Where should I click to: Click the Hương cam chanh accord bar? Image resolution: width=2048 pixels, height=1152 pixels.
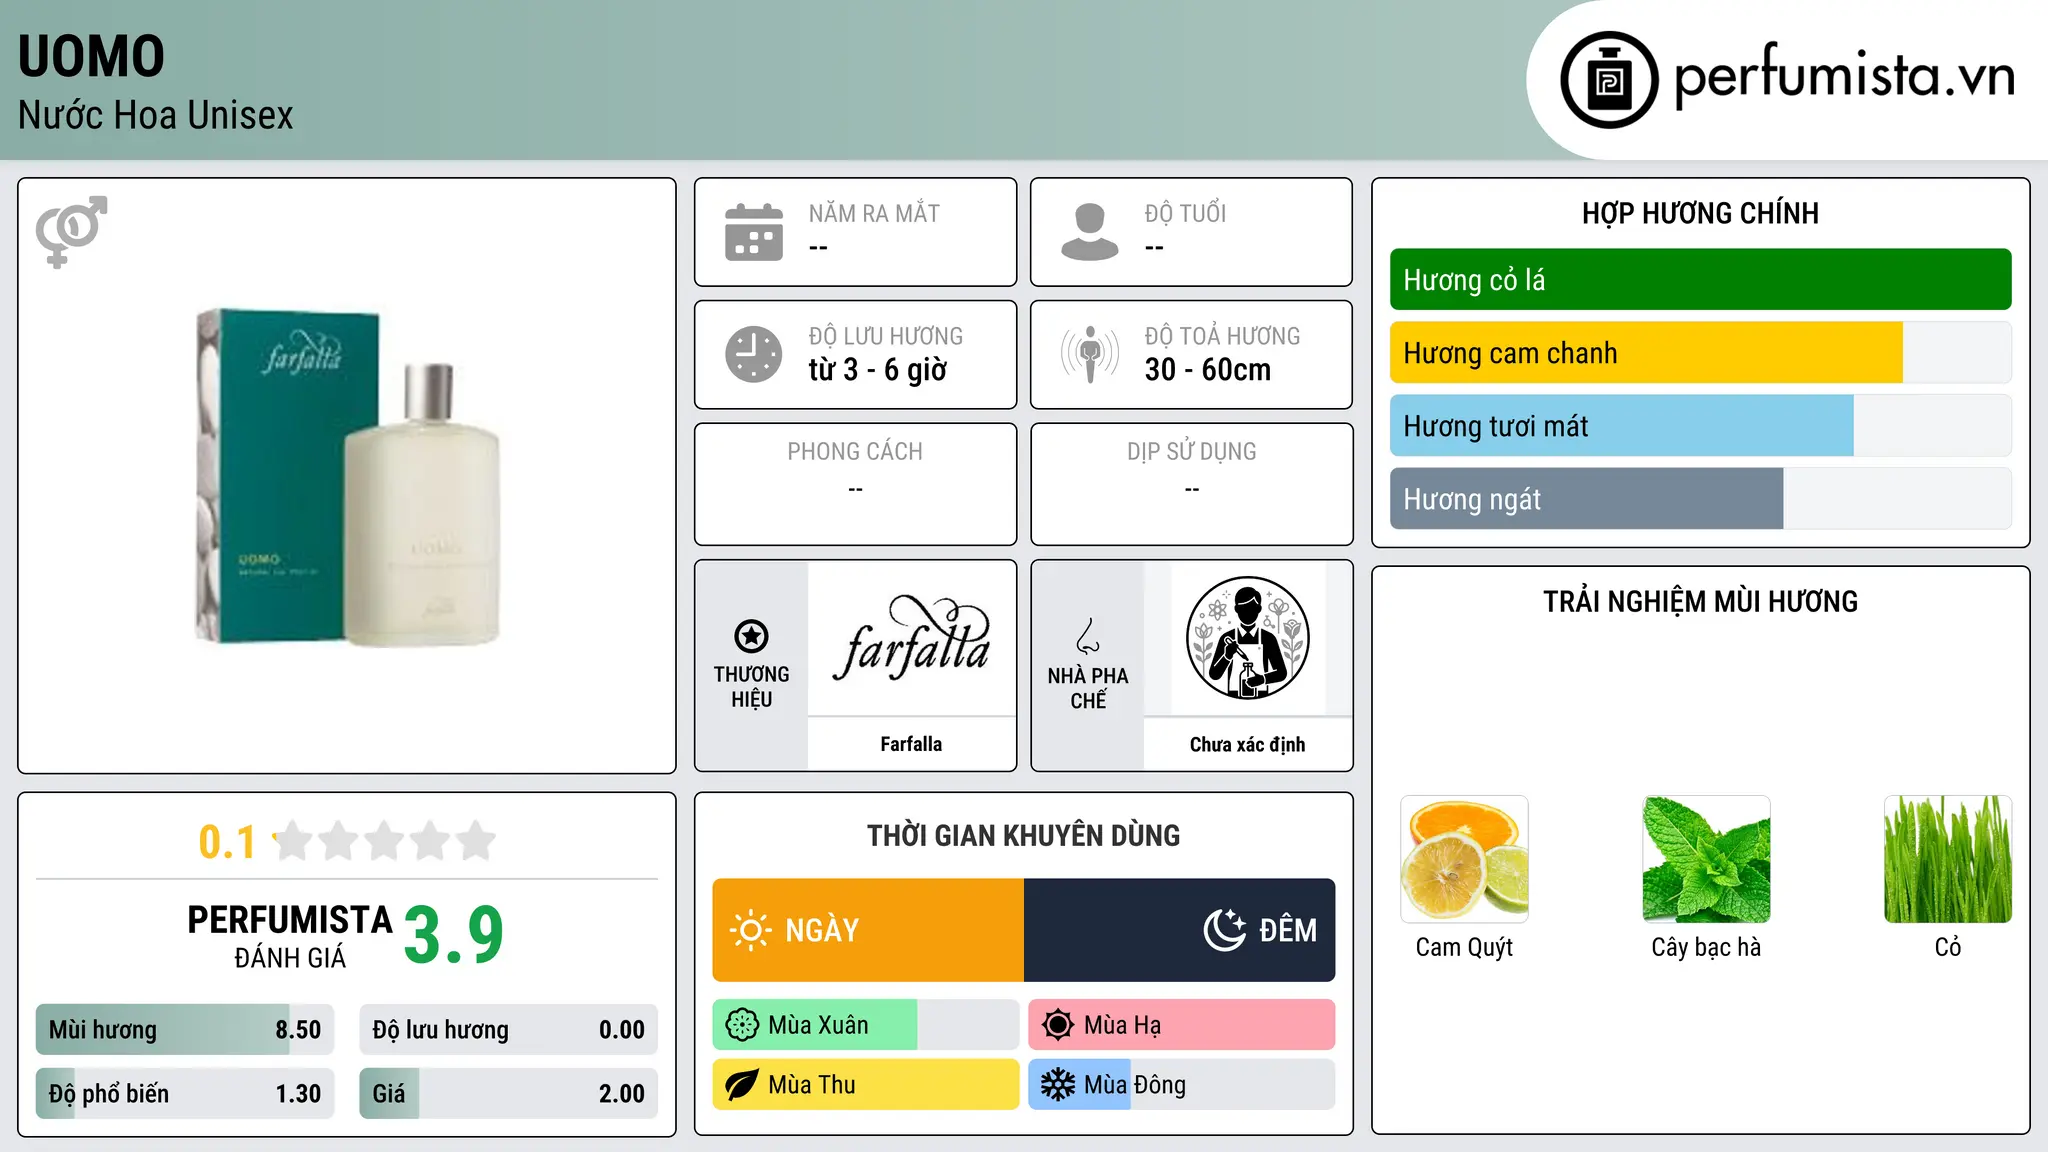coord(1701,353)
